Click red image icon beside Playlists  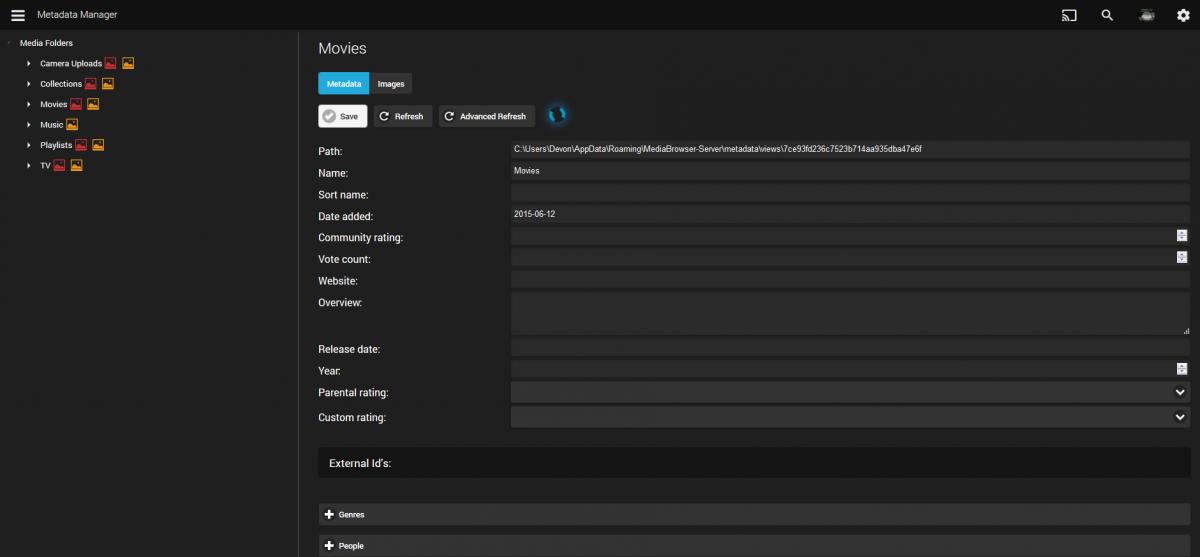click(82, 145)
